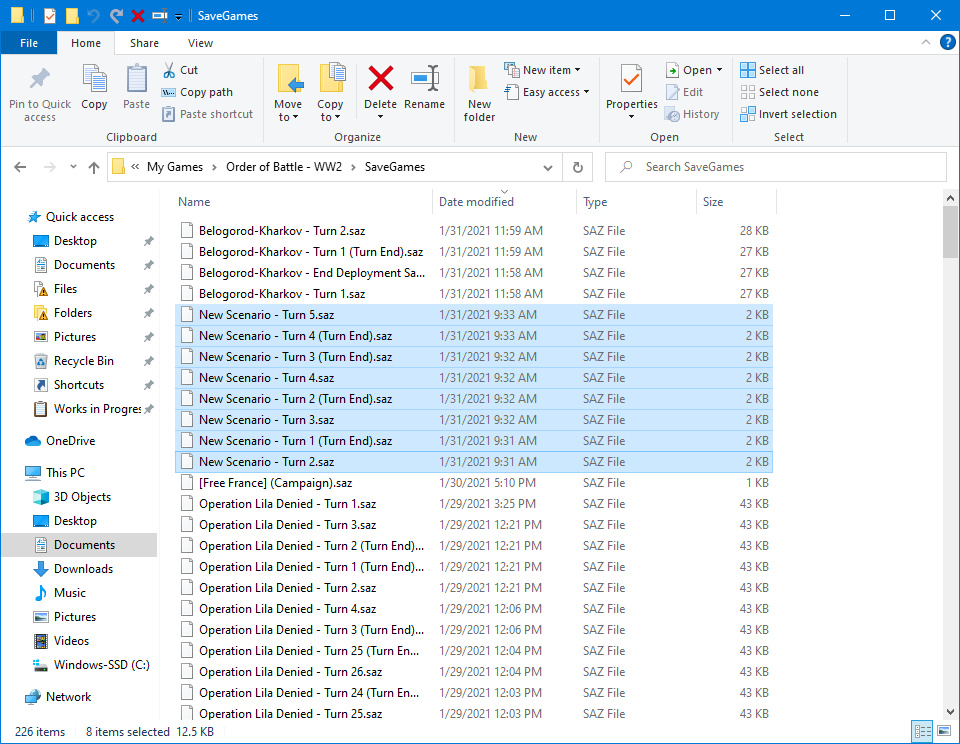Viewport: 960px width, 744px height.
Task: Collapse the ribbon with the chevron
Action: tap(926, 42)
